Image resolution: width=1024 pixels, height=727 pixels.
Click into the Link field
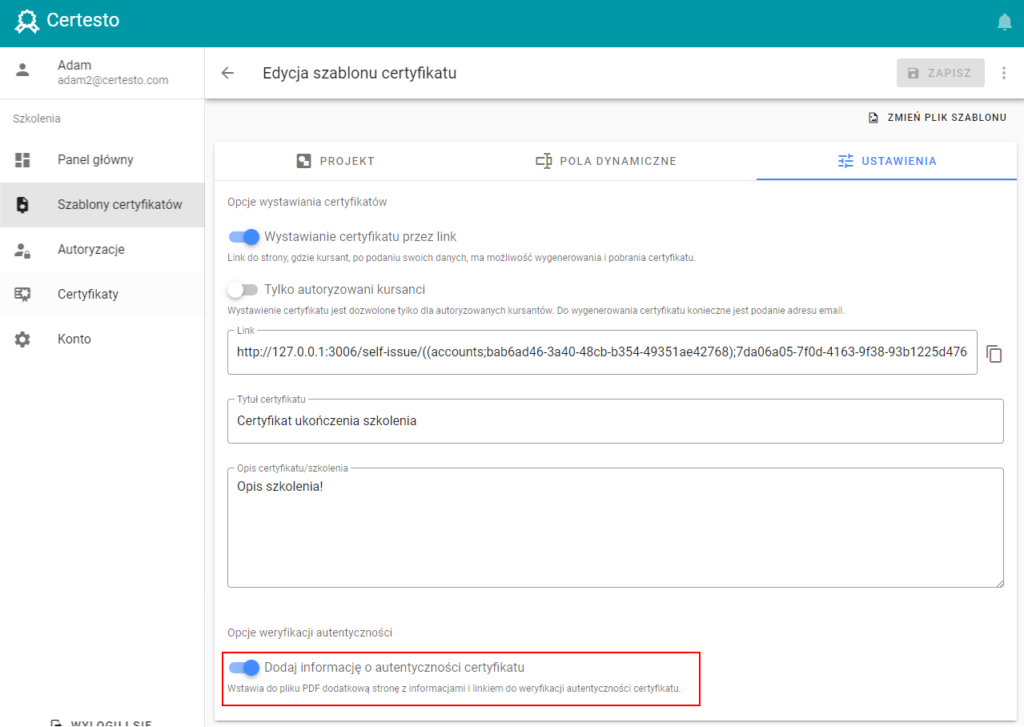601,353
